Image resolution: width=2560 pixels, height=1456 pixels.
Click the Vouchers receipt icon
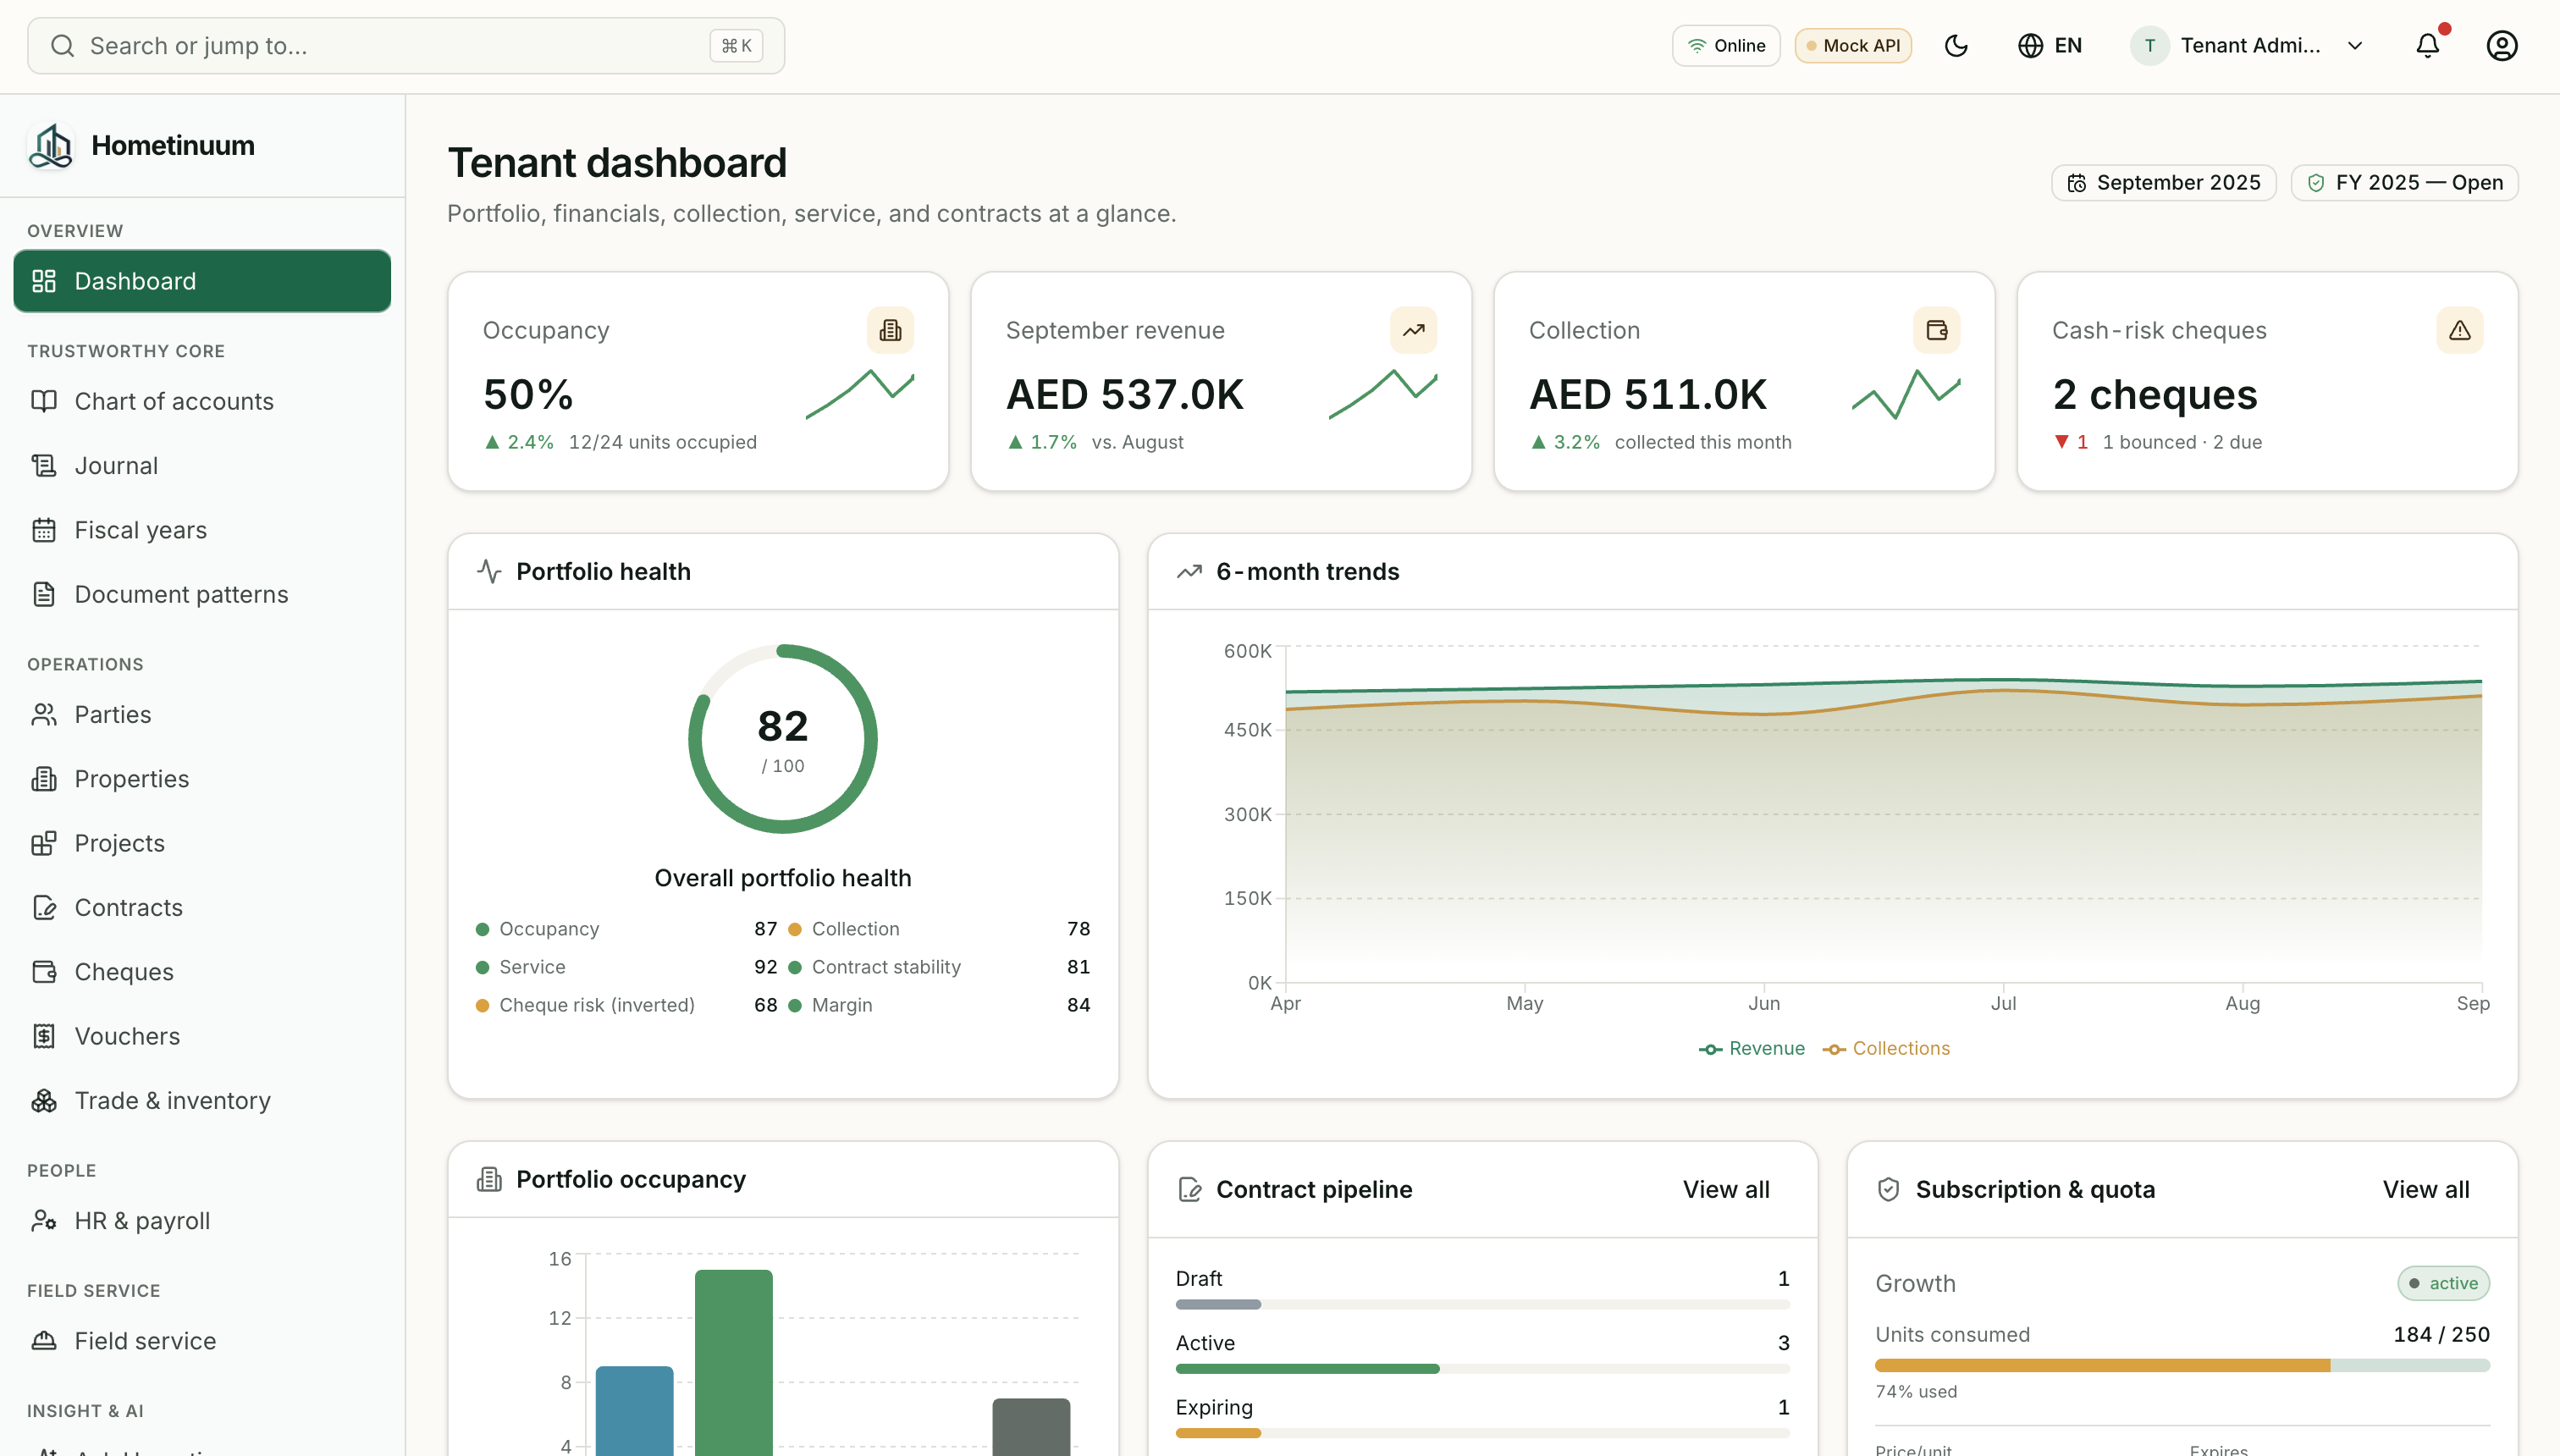[44, 1036]
